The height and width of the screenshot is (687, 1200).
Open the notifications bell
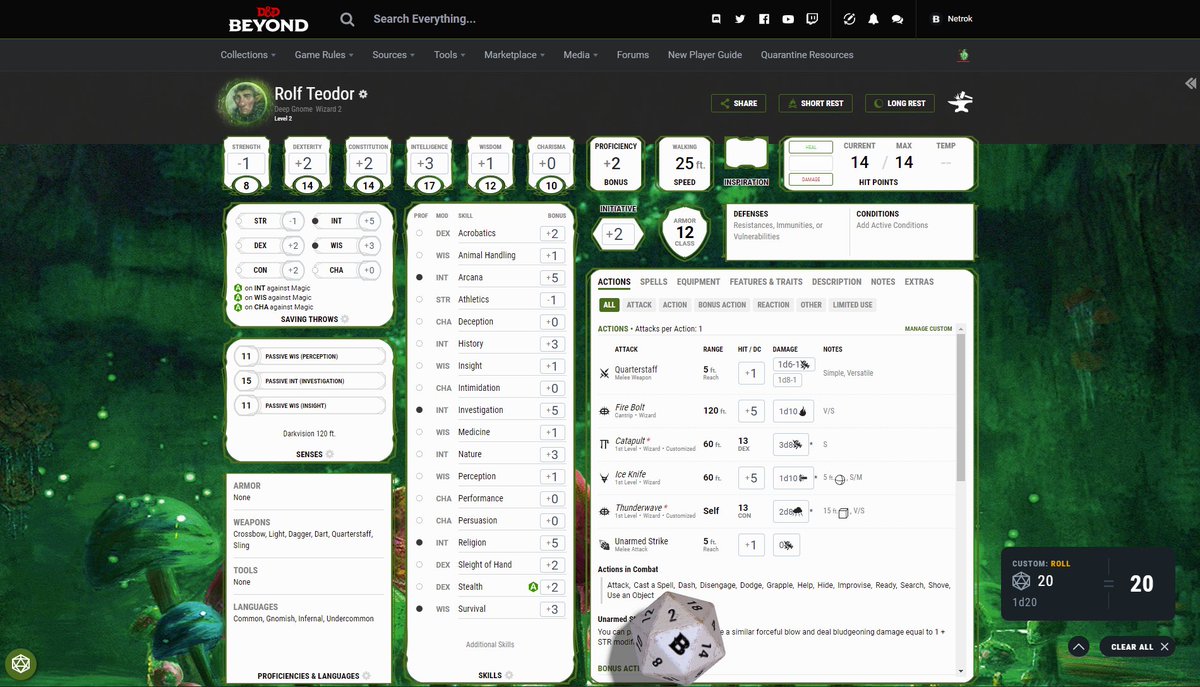[x=873, y=19]
